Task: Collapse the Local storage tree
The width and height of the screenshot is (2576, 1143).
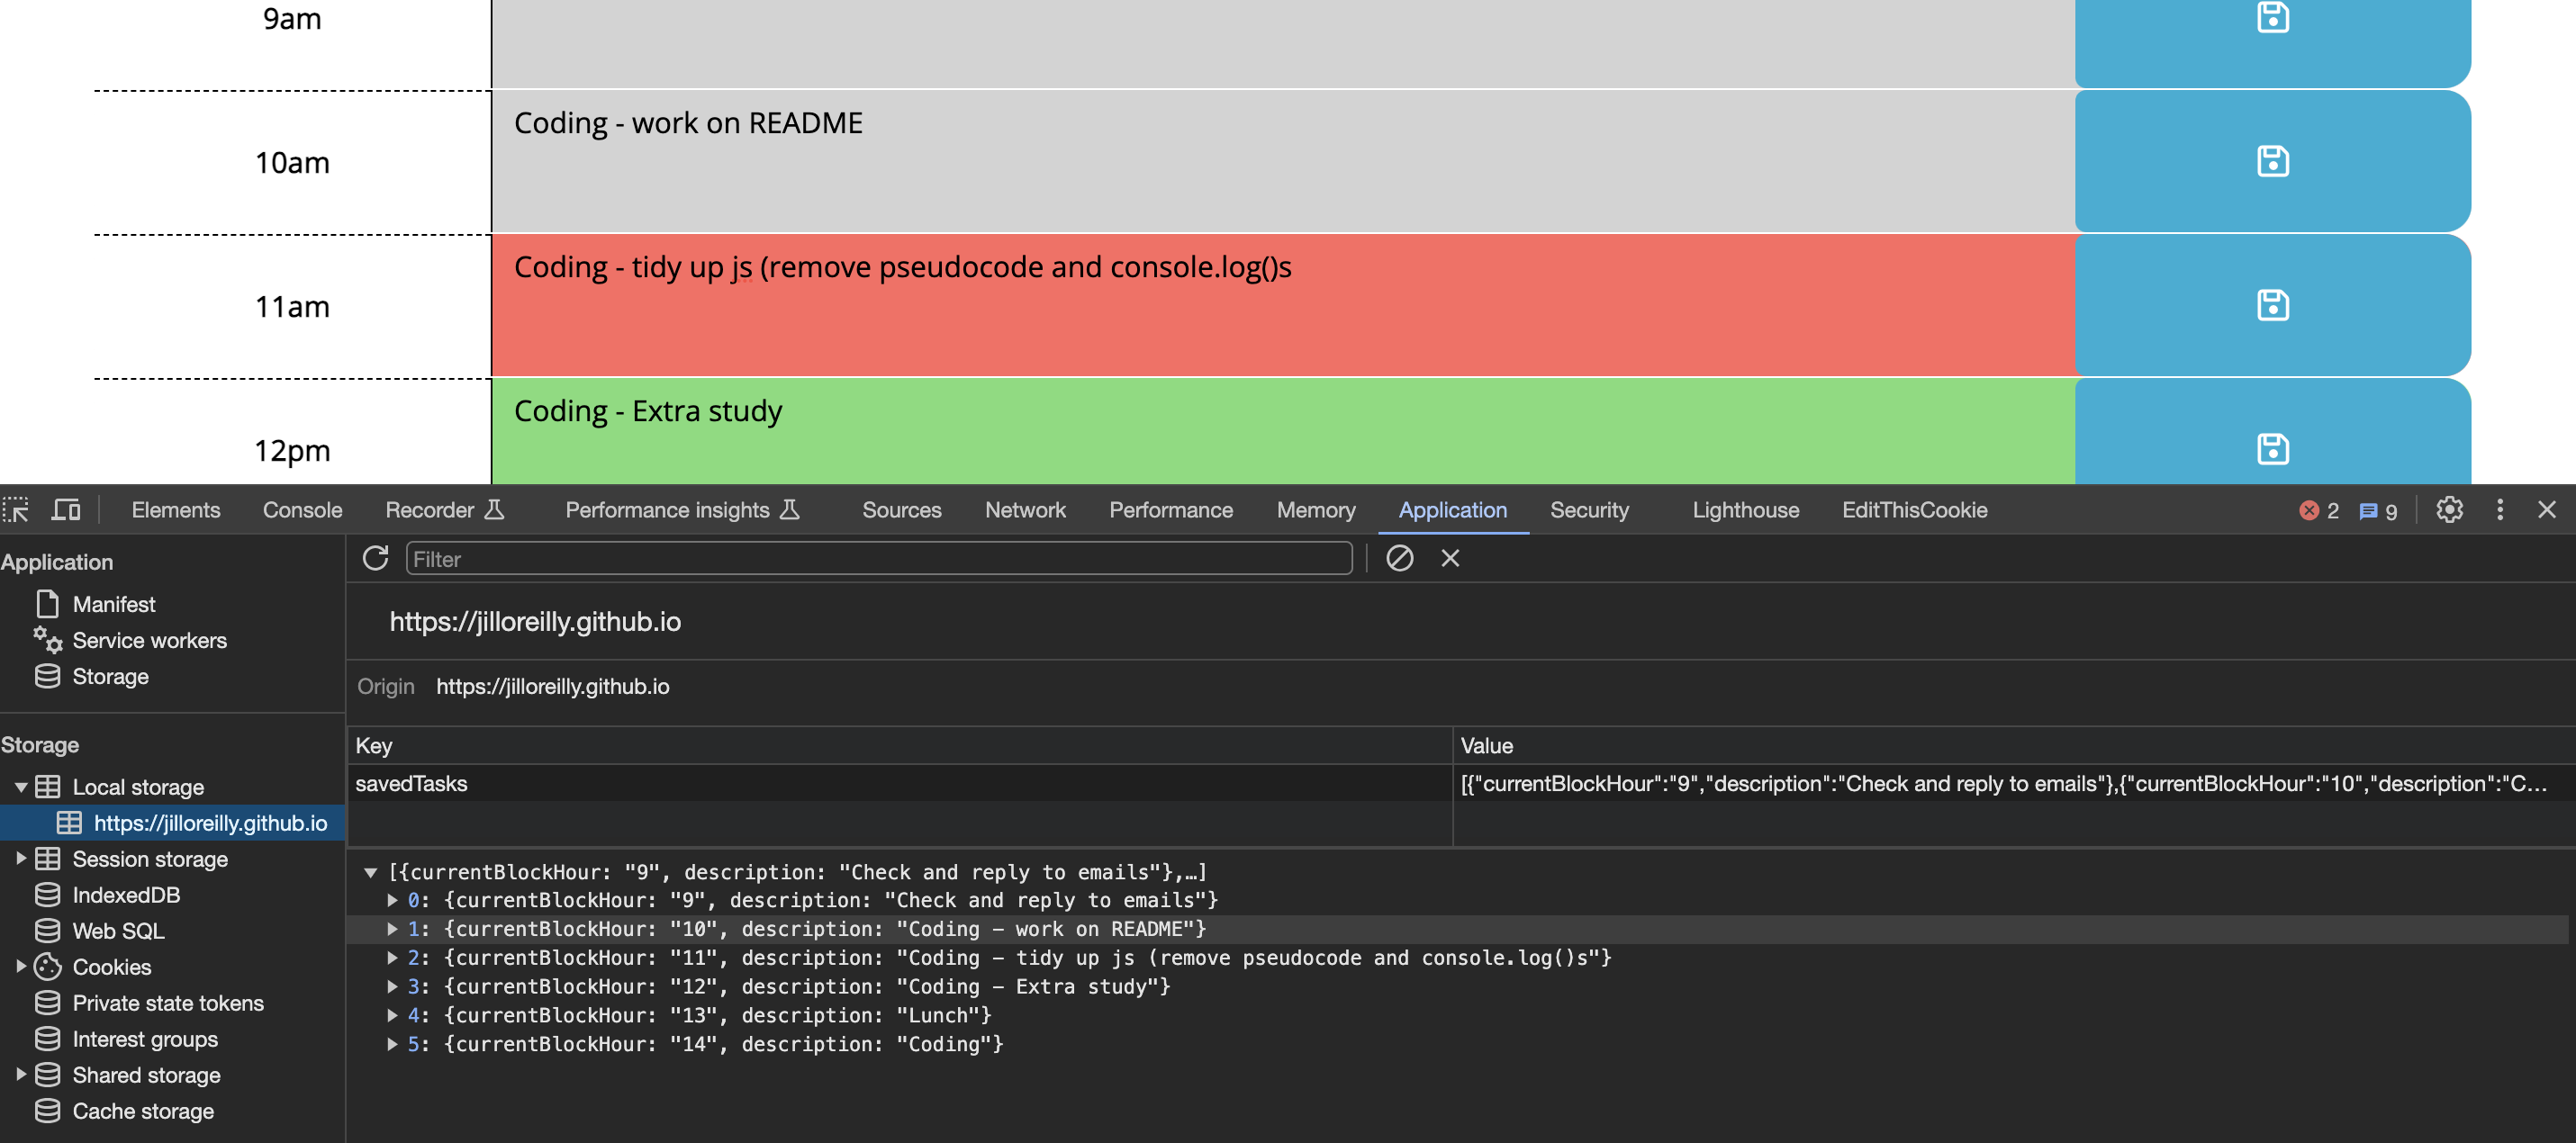Action: point(21,787)
